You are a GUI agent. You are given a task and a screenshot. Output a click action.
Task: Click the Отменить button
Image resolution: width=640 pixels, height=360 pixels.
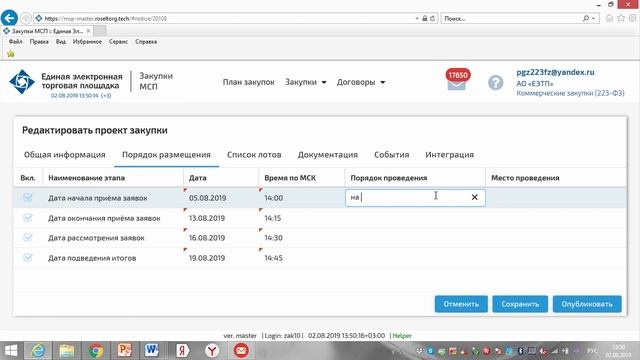[461, 304]
